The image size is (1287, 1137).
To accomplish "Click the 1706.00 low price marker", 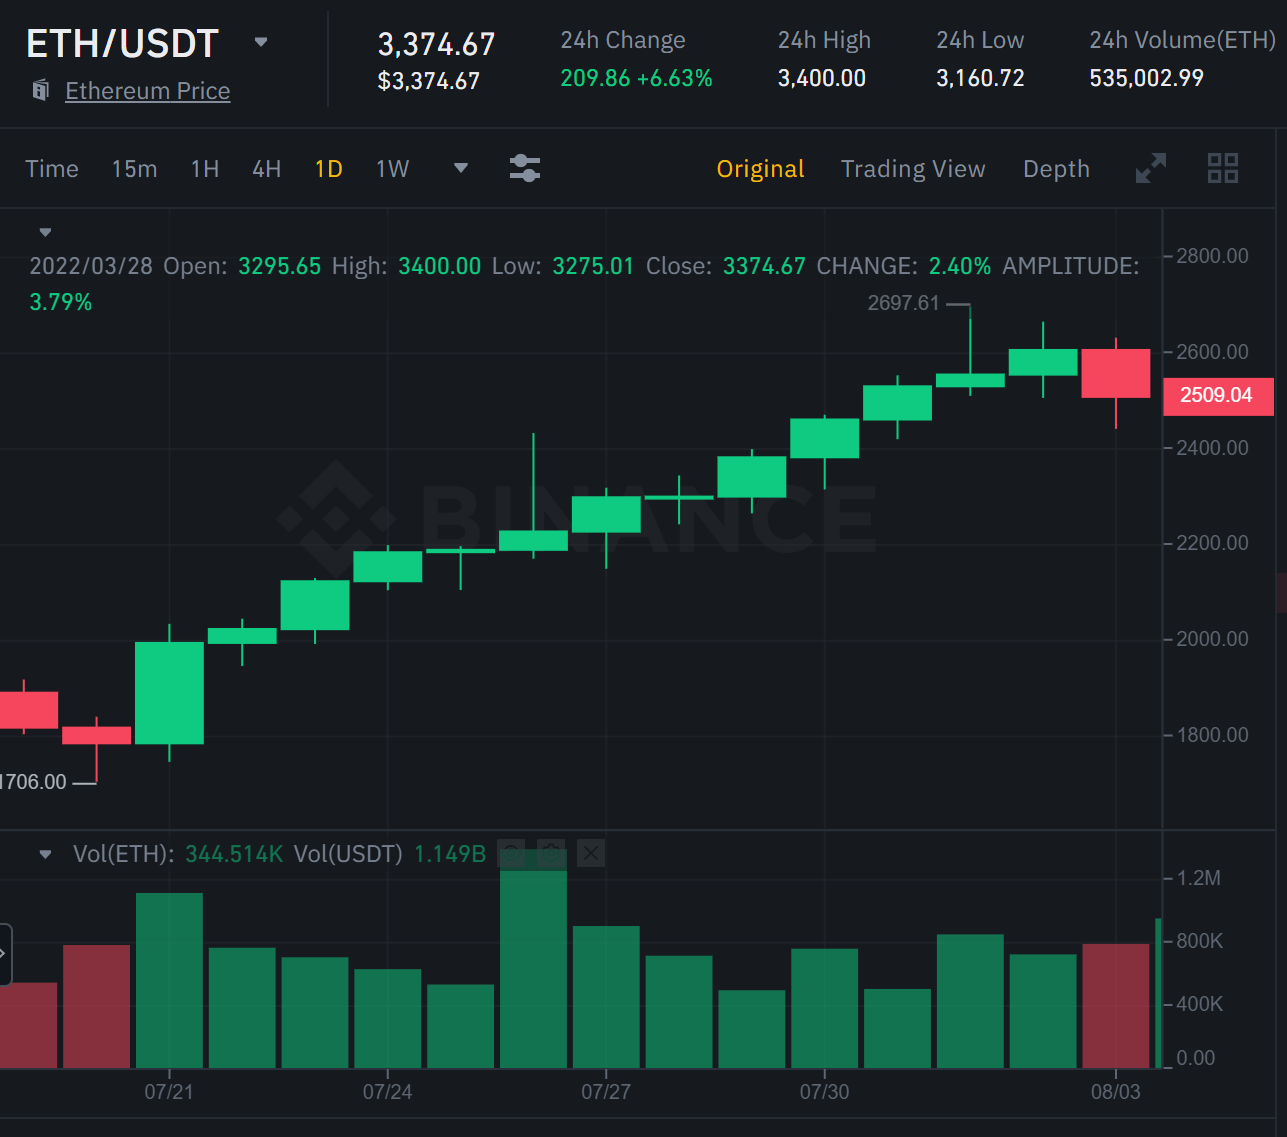I will click(x=33, y=782).
